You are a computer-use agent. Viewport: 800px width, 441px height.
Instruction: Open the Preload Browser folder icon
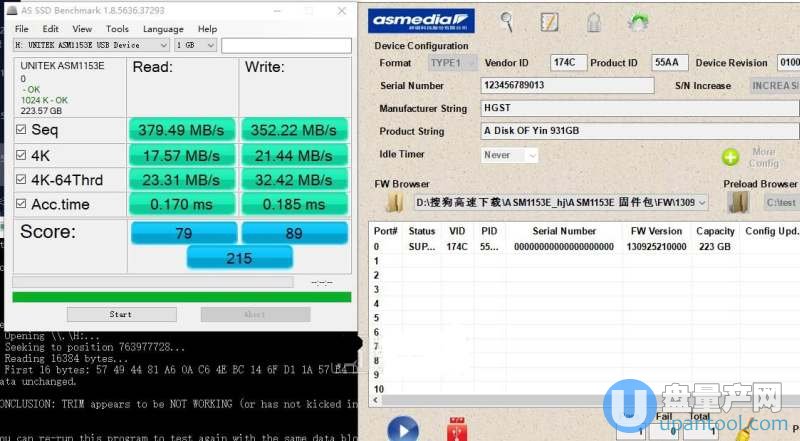point(740,202)
